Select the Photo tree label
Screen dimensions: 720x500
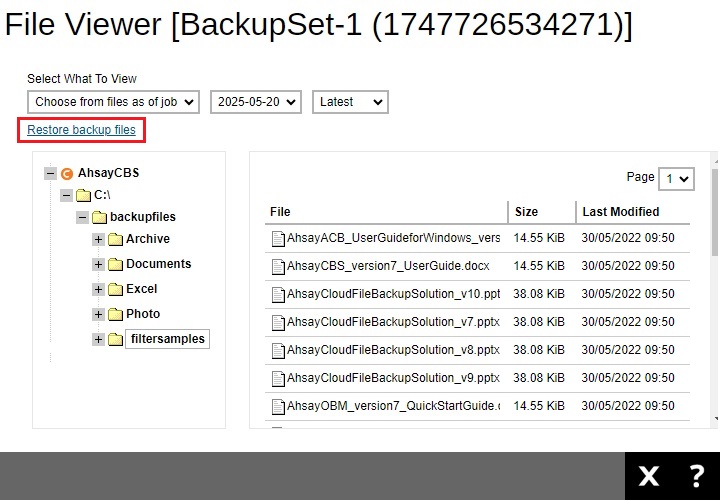tap(143, 314)
